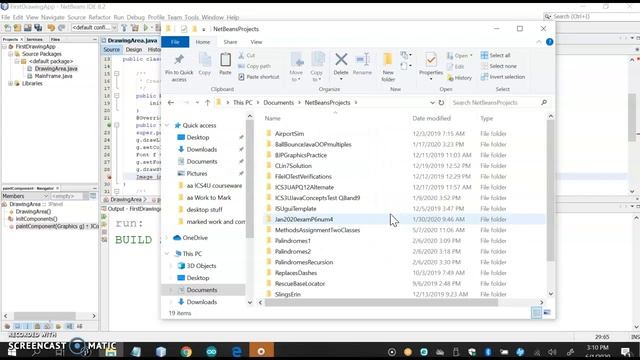Screen dimensions: 640x360
Task: Click Select all in ribbon
Action: click(x=496, y=55)
